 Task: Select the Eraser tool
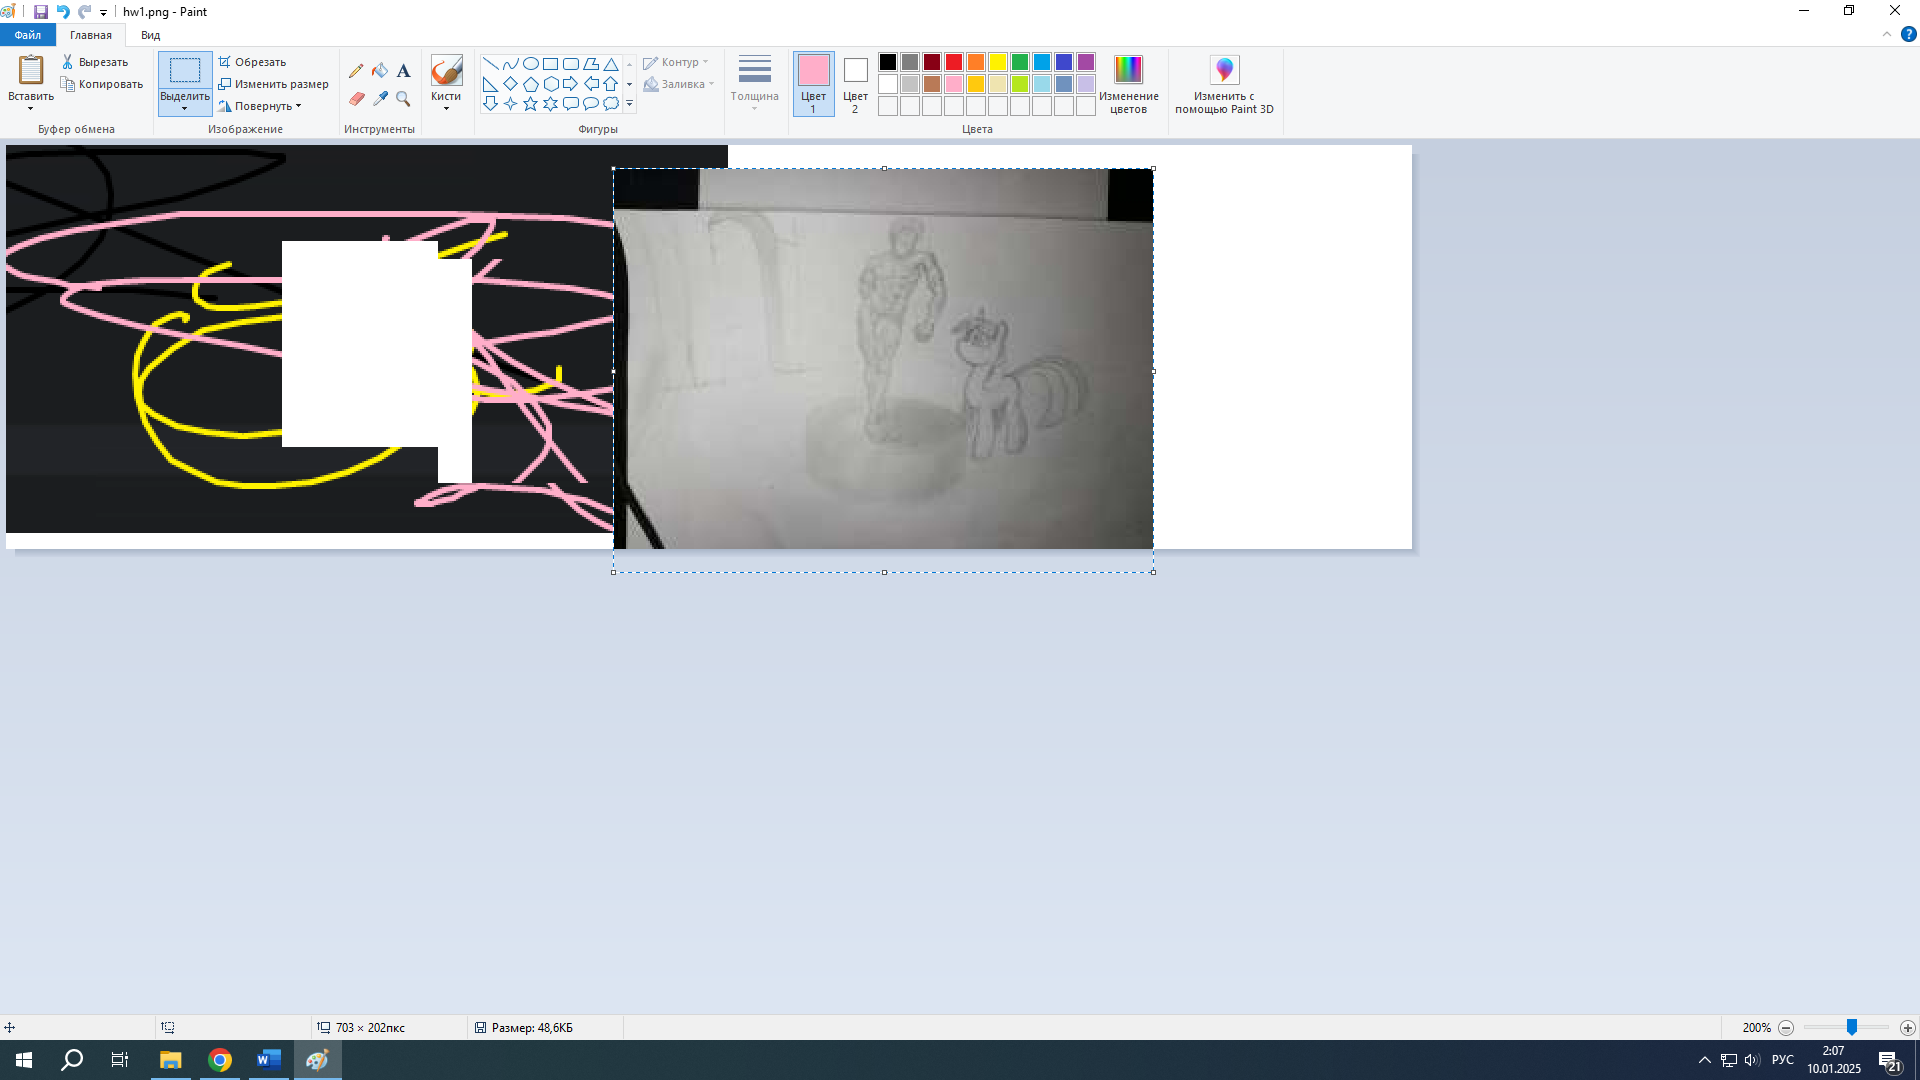click(356, 98)
